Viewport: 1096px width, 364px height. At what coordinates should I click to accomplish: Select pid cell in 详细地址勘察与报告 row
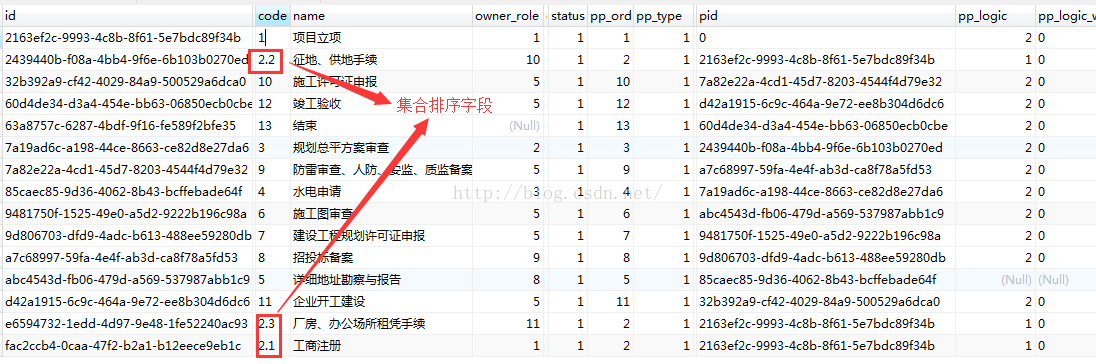(x=825, y=279)
